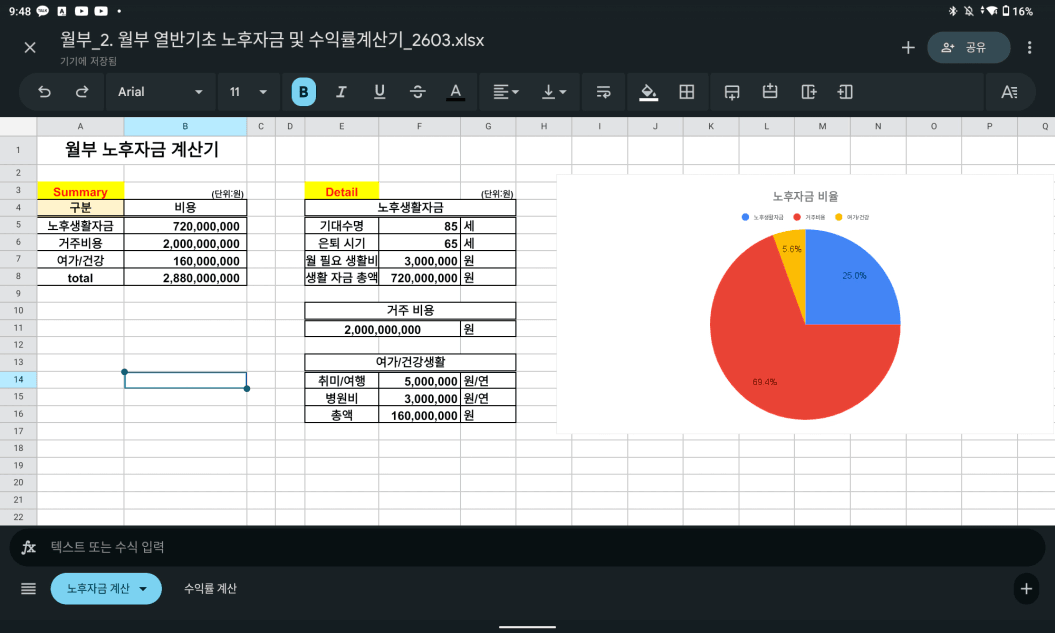This screenshot has height=633, width=1055.
Task: Open the text color picker
Action: [x=456, y=92]
